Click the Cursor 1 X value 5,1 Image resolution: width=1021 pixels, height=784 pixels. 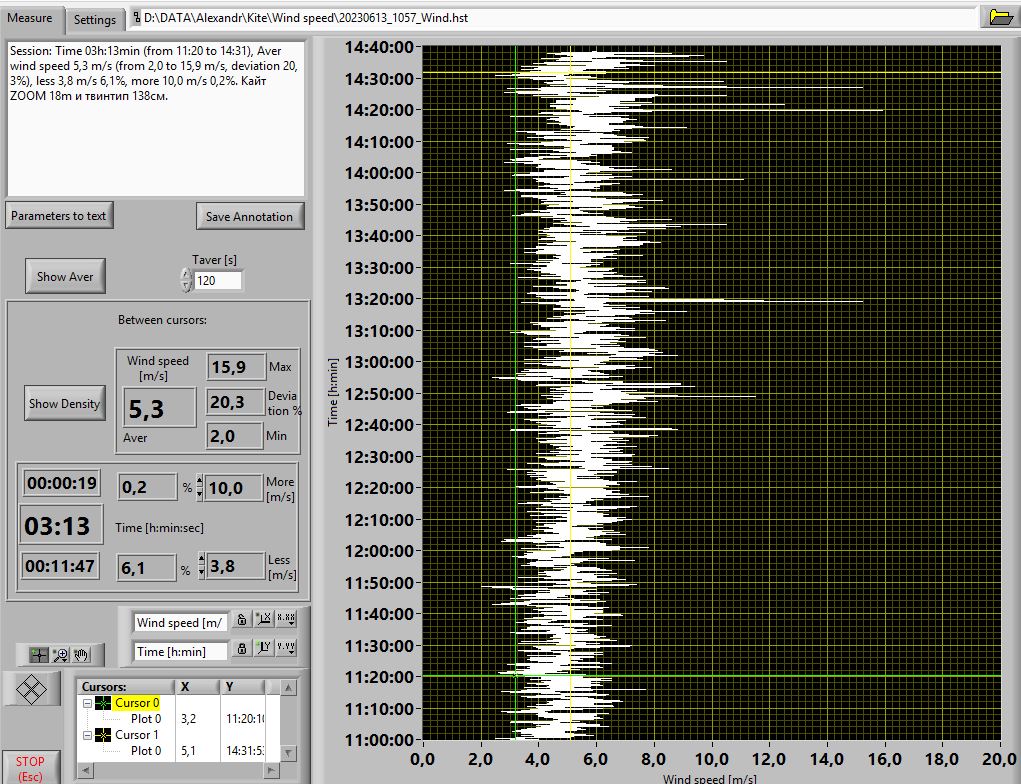[x=189, y=751]
